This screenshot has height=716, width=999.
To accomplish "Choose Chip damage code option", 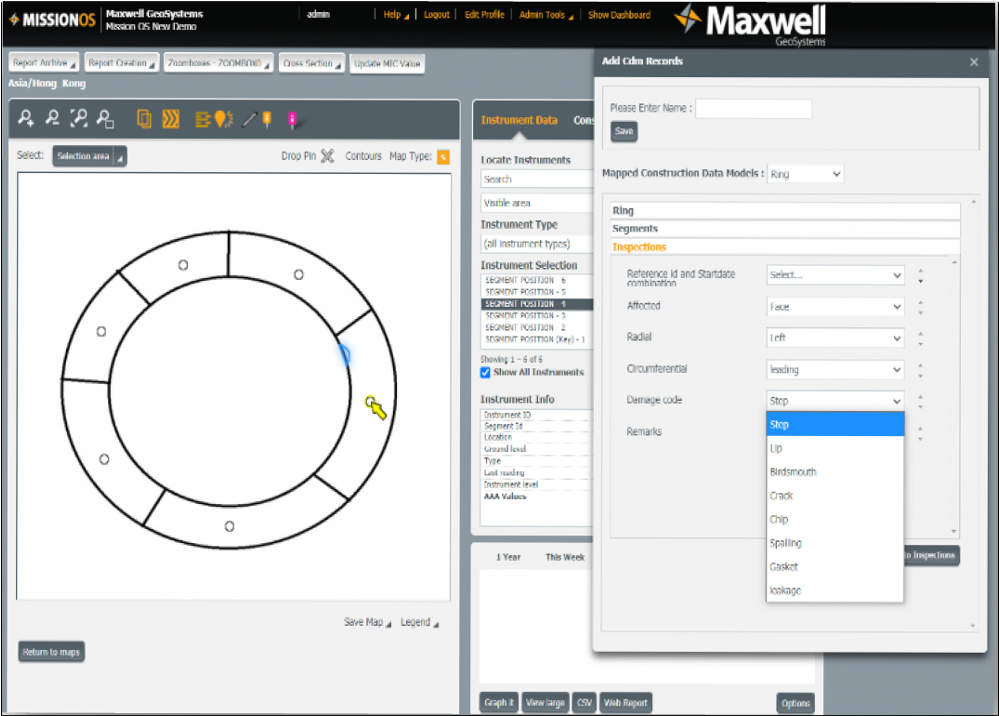I will [835, 519].
